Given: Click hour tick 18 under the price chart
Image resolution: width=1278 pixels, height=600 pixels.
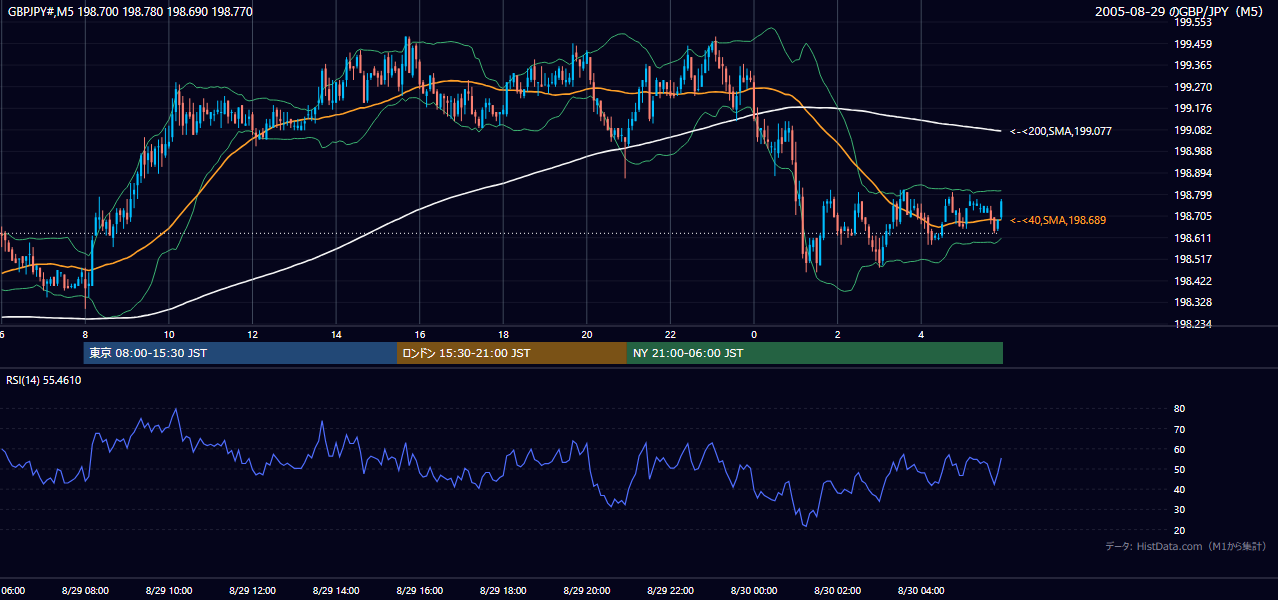Looking at the screenshot, I should 503,335.
